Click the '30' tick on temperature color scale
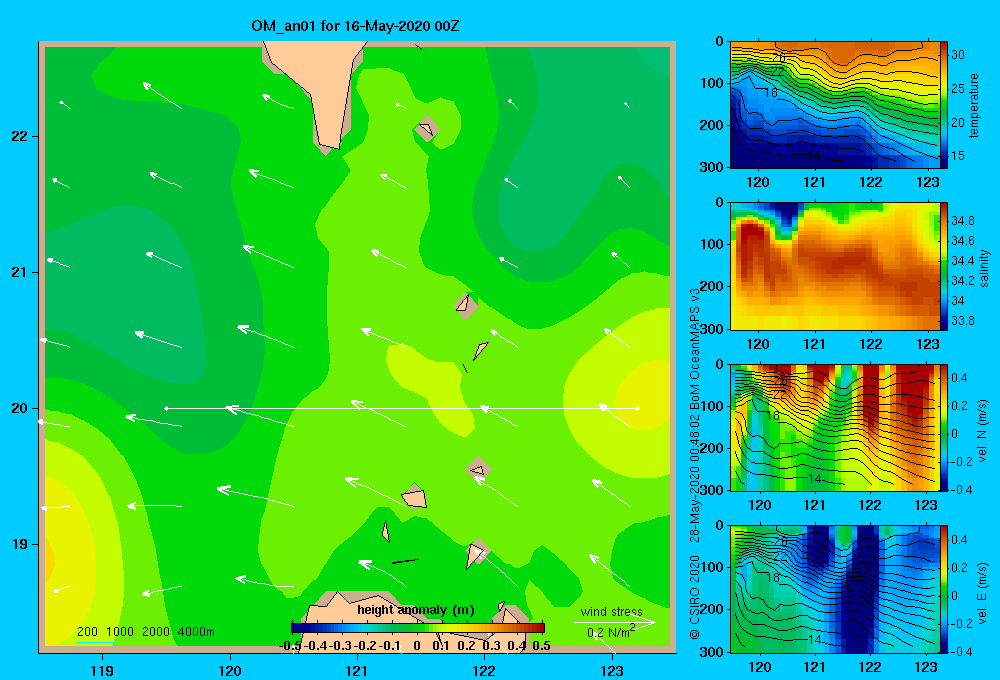Screen dimensions: 1000x680 point(958,55)
